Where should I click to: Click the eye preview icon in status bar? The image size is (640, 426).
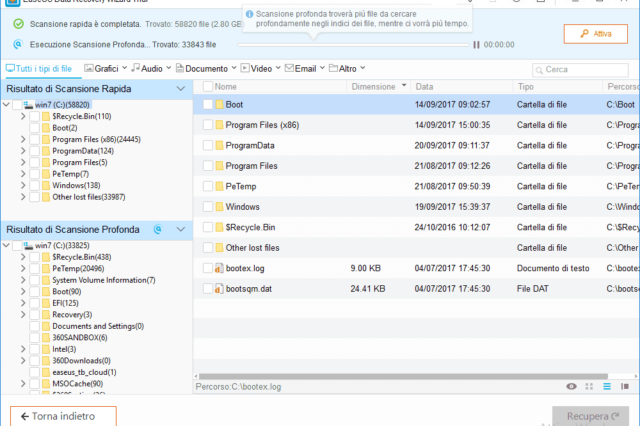pyautogui.click(x=571, y=386)
